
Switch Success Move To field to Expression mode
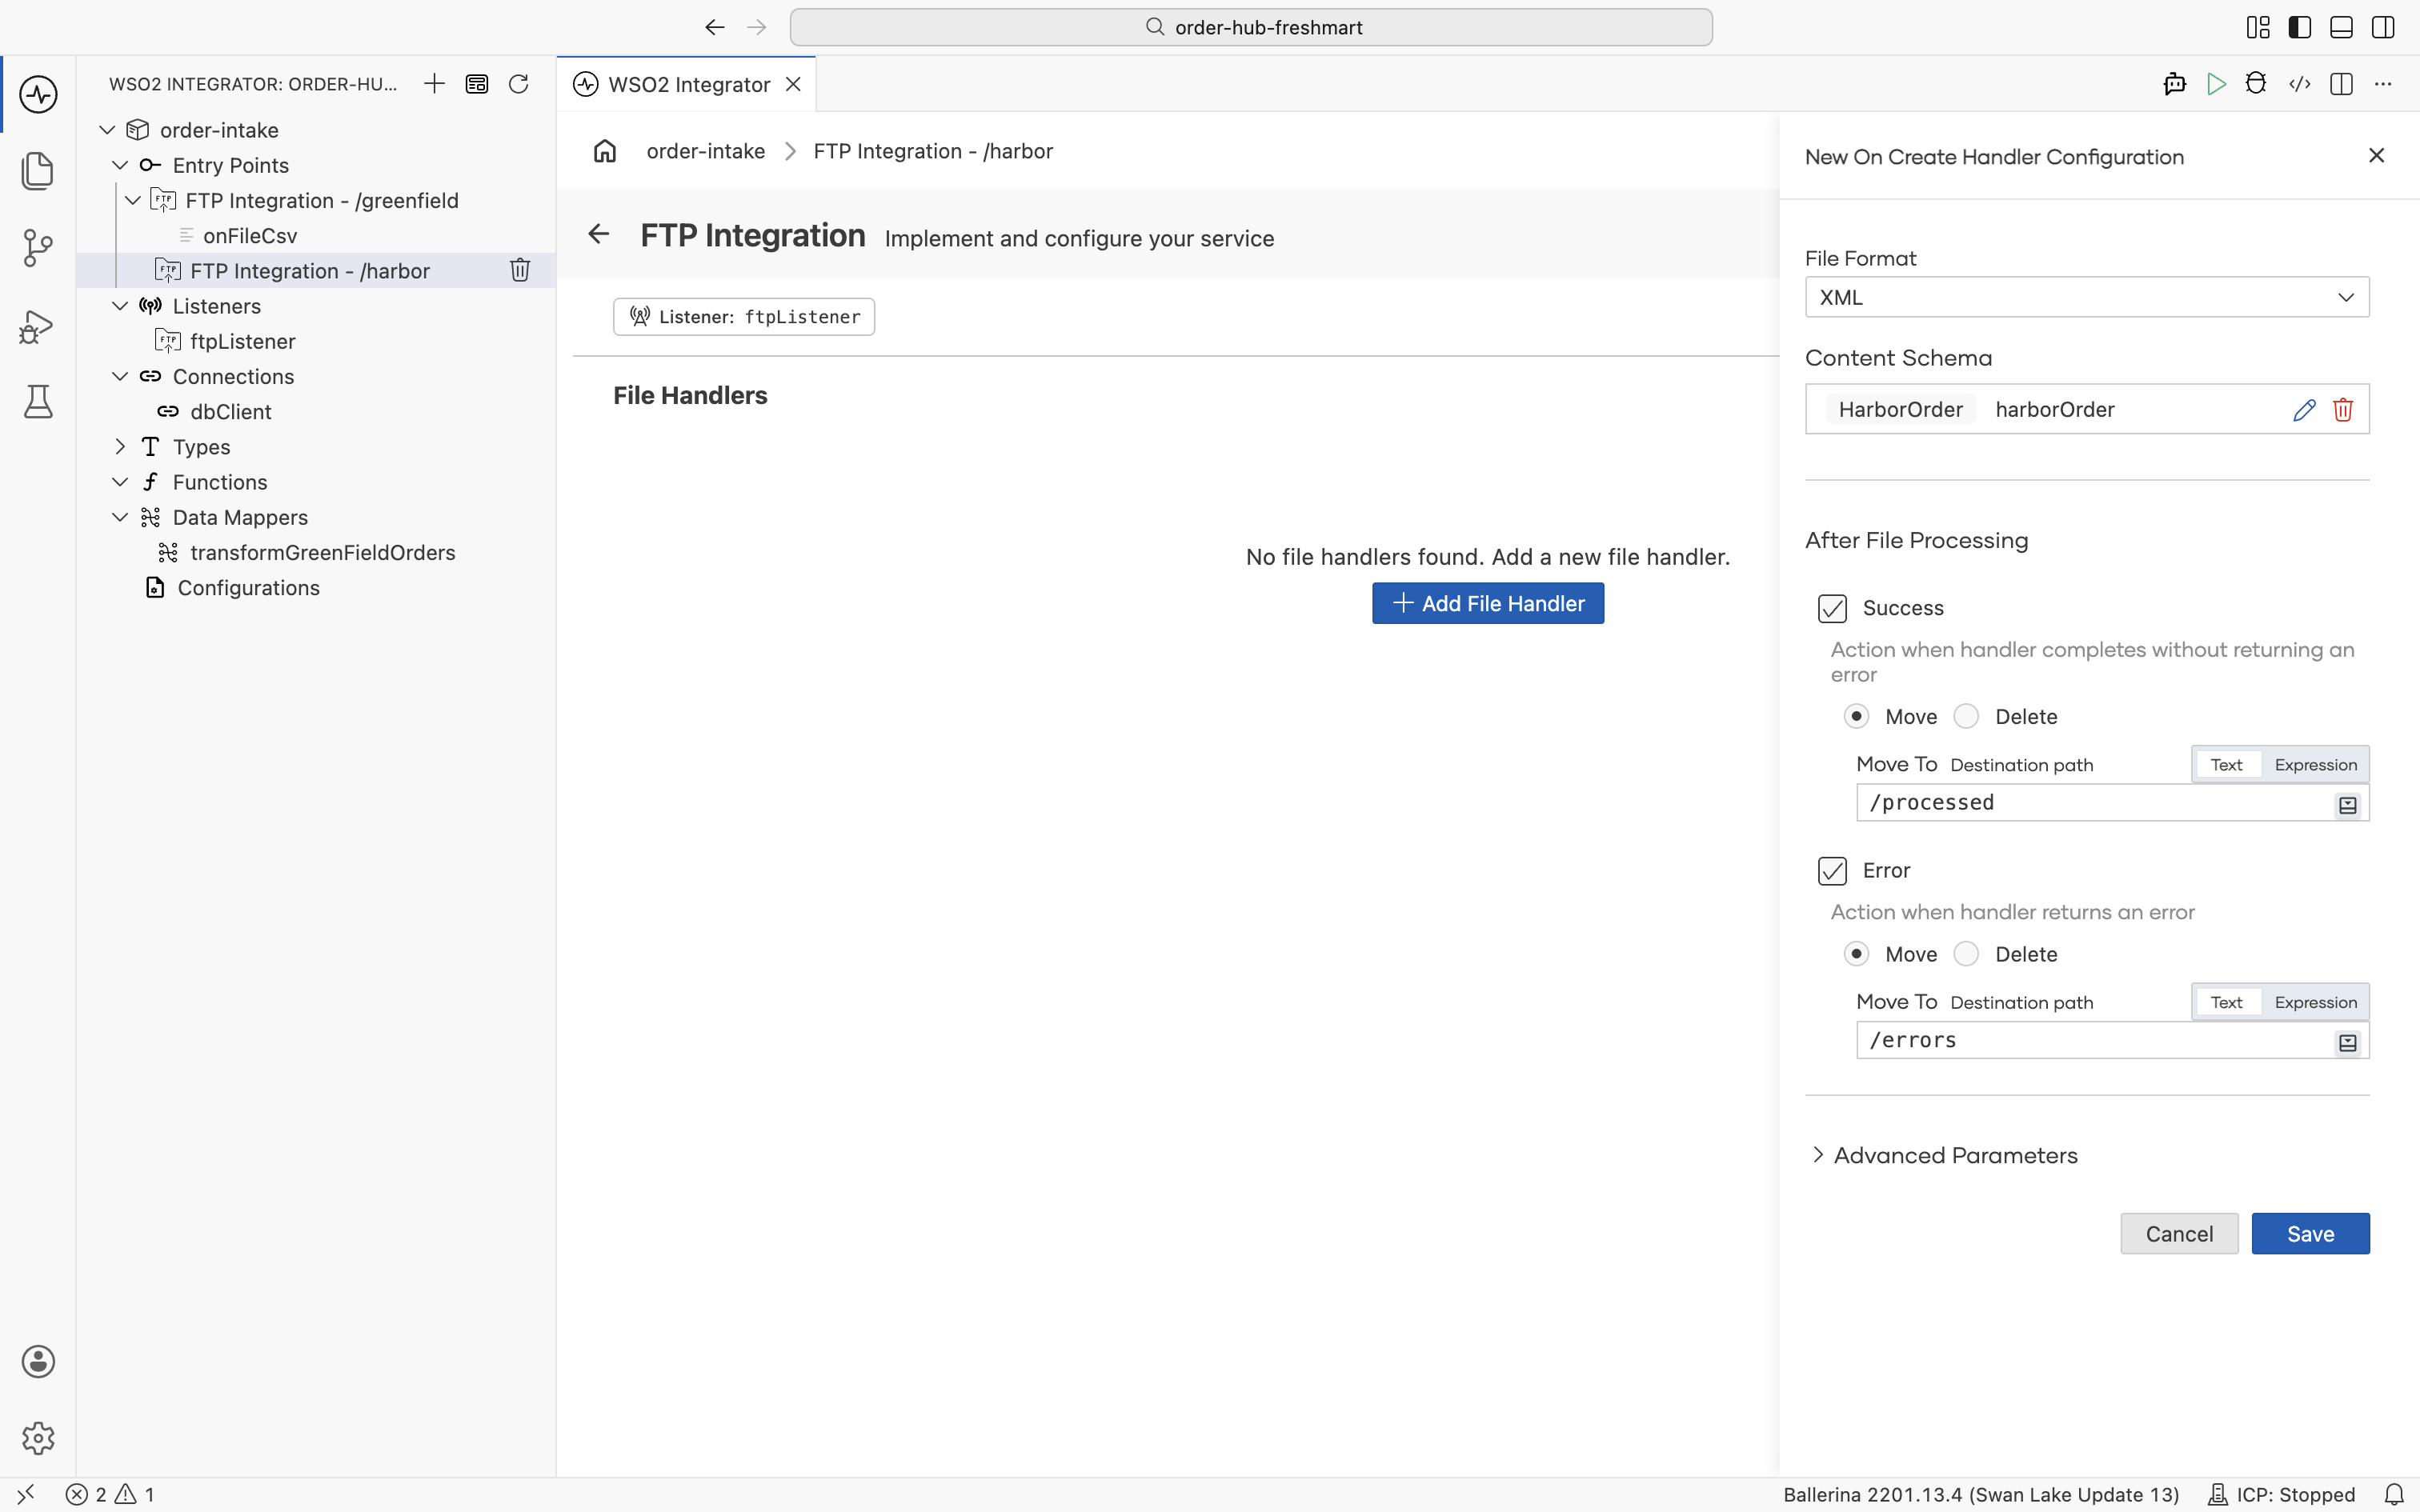2315,765
